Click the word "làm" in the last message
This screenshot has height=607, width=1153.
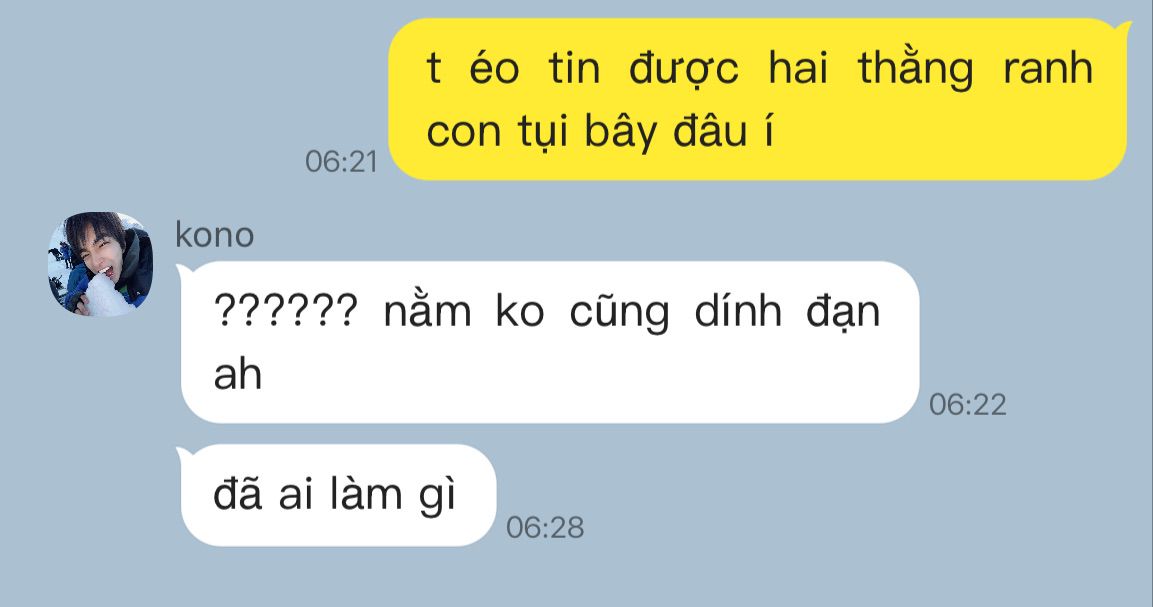pyautogui.click(x=365, y=493)
